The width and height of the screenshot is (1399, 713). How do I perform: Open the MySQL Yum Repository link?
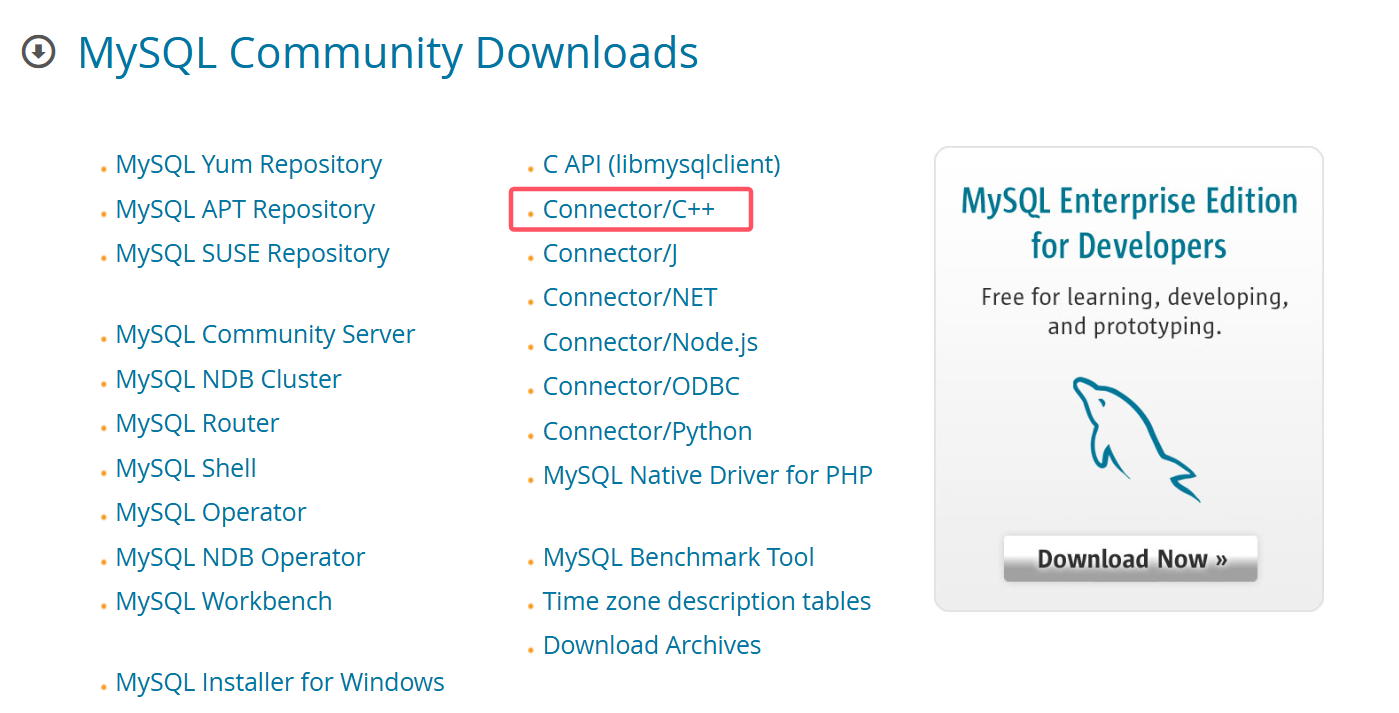click(x=249, y=164)
